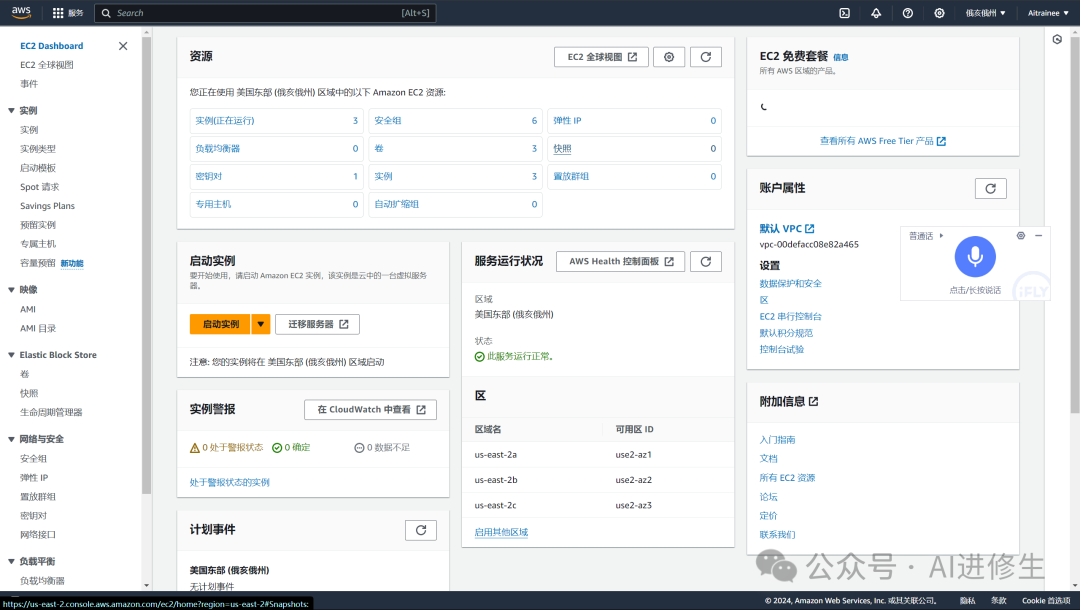The width and height of the screenshot is (1080, 610).
Task: Refresh the 账户属性 panel
Action: [x=990, y=189]
